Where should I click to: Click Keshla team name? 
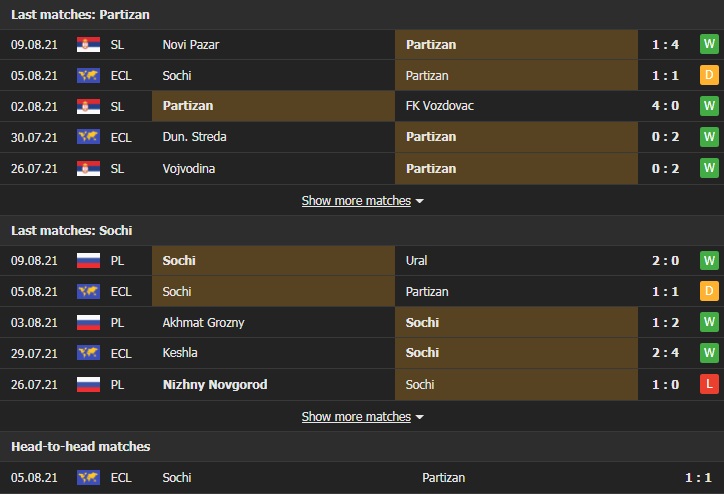pos(180,353)
